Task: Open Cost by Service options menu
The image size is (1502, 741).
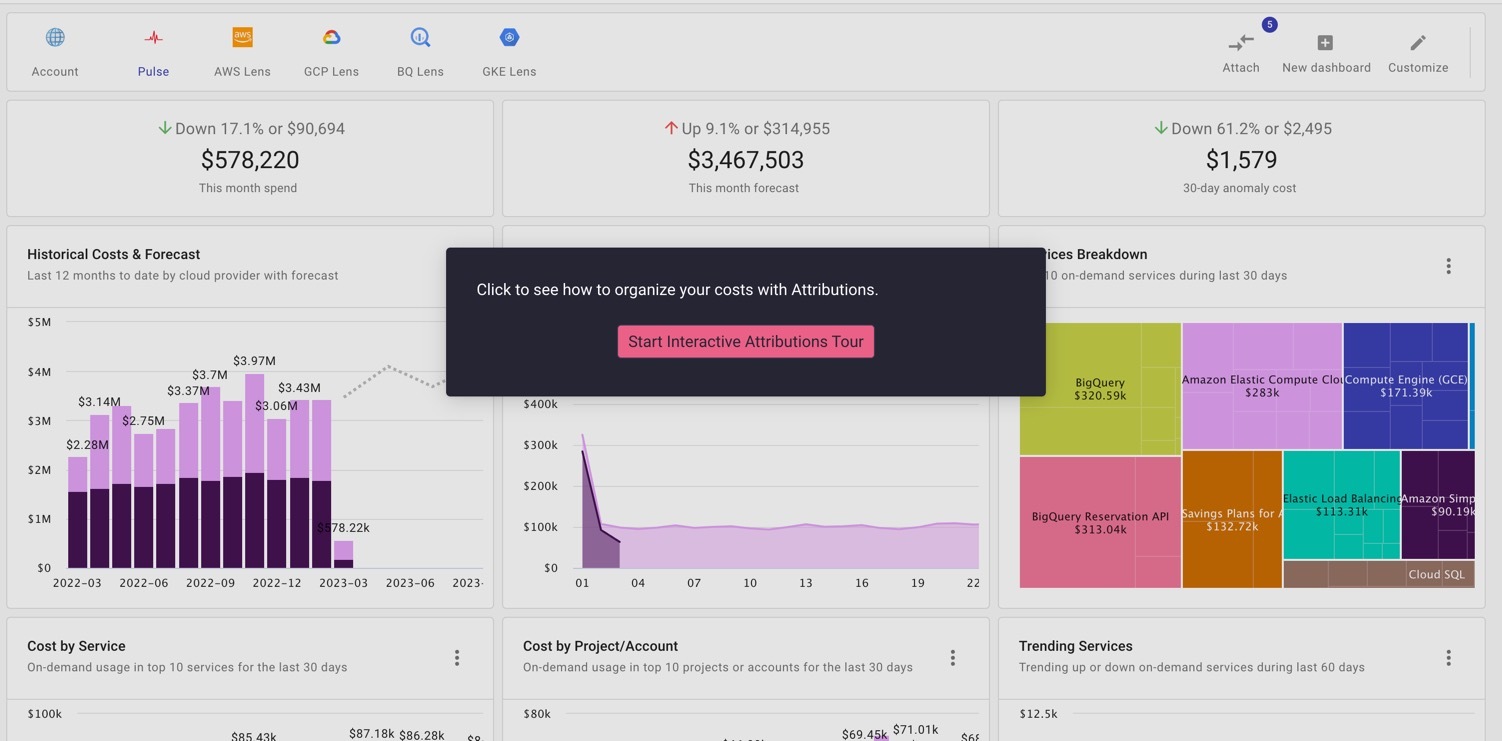Action: [457, 658]
